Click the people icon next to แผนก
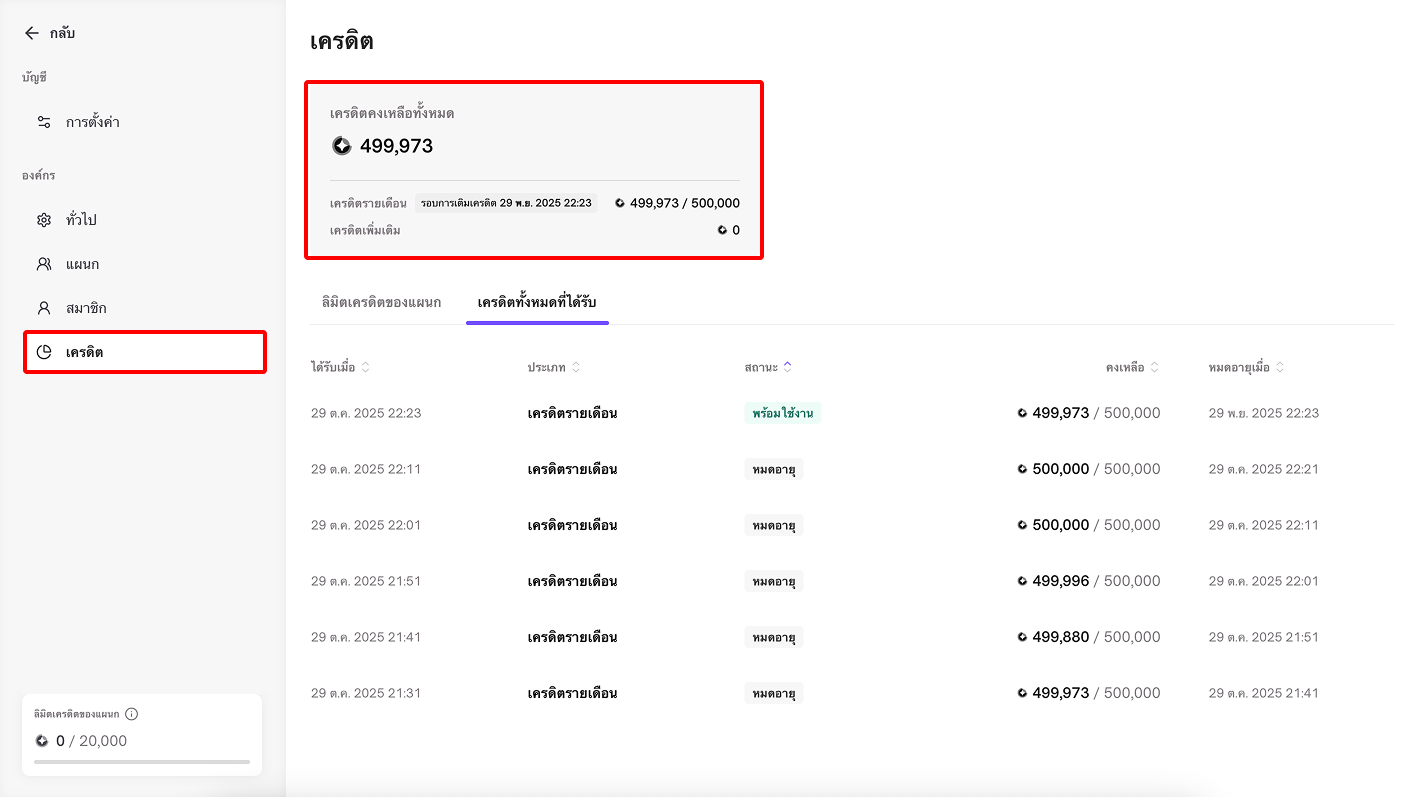1416x797 pixels. point(44,264)
